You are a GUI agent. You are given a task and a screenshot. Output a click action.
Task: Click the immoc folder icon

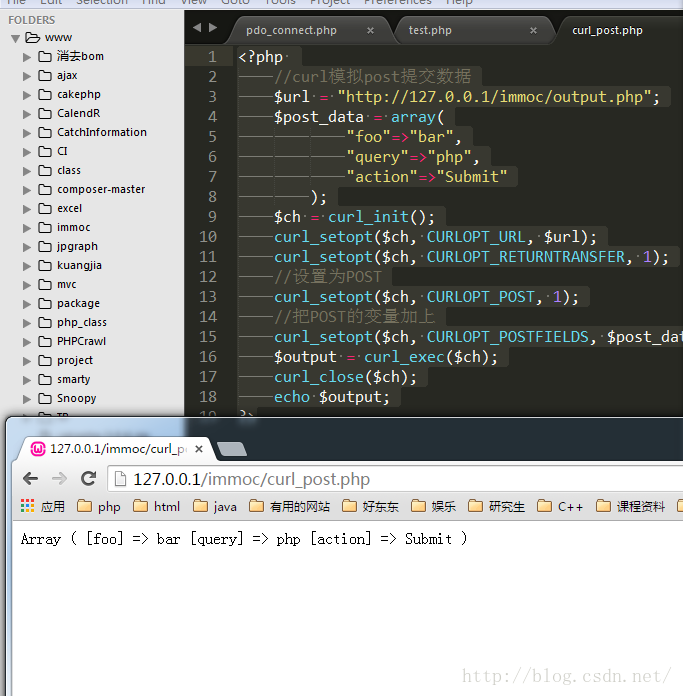click(45, 228)
